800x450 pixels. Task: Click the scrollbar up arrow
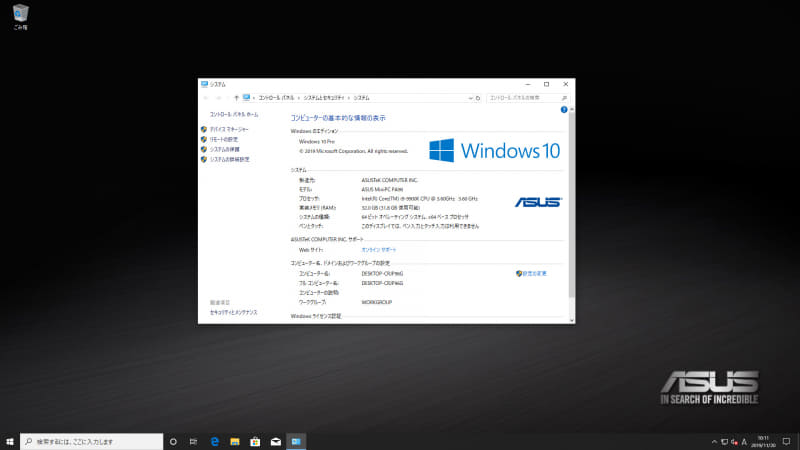click(x=571, y=110)
